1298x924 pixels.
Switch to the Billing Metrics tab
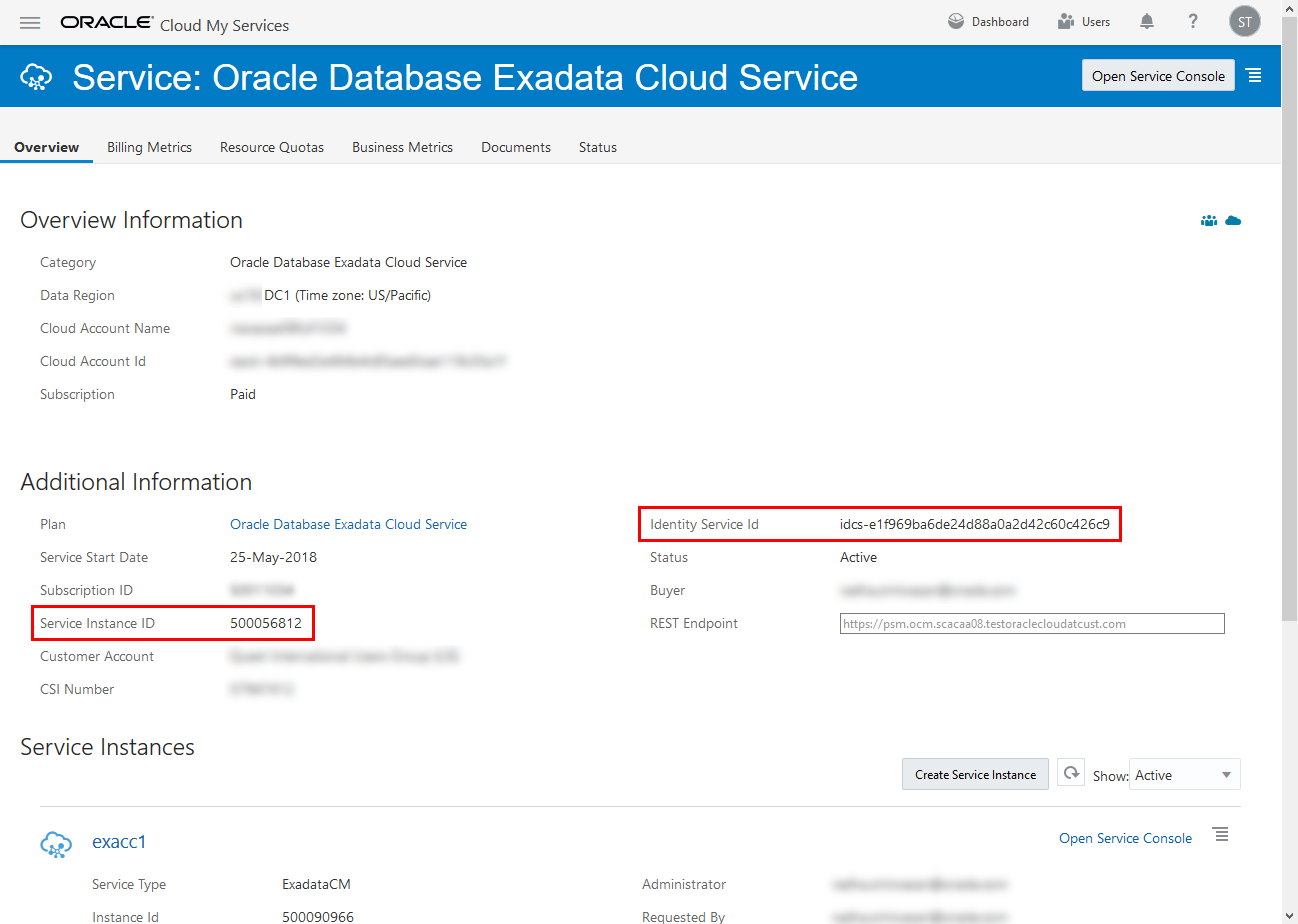[x=149, y=147]
